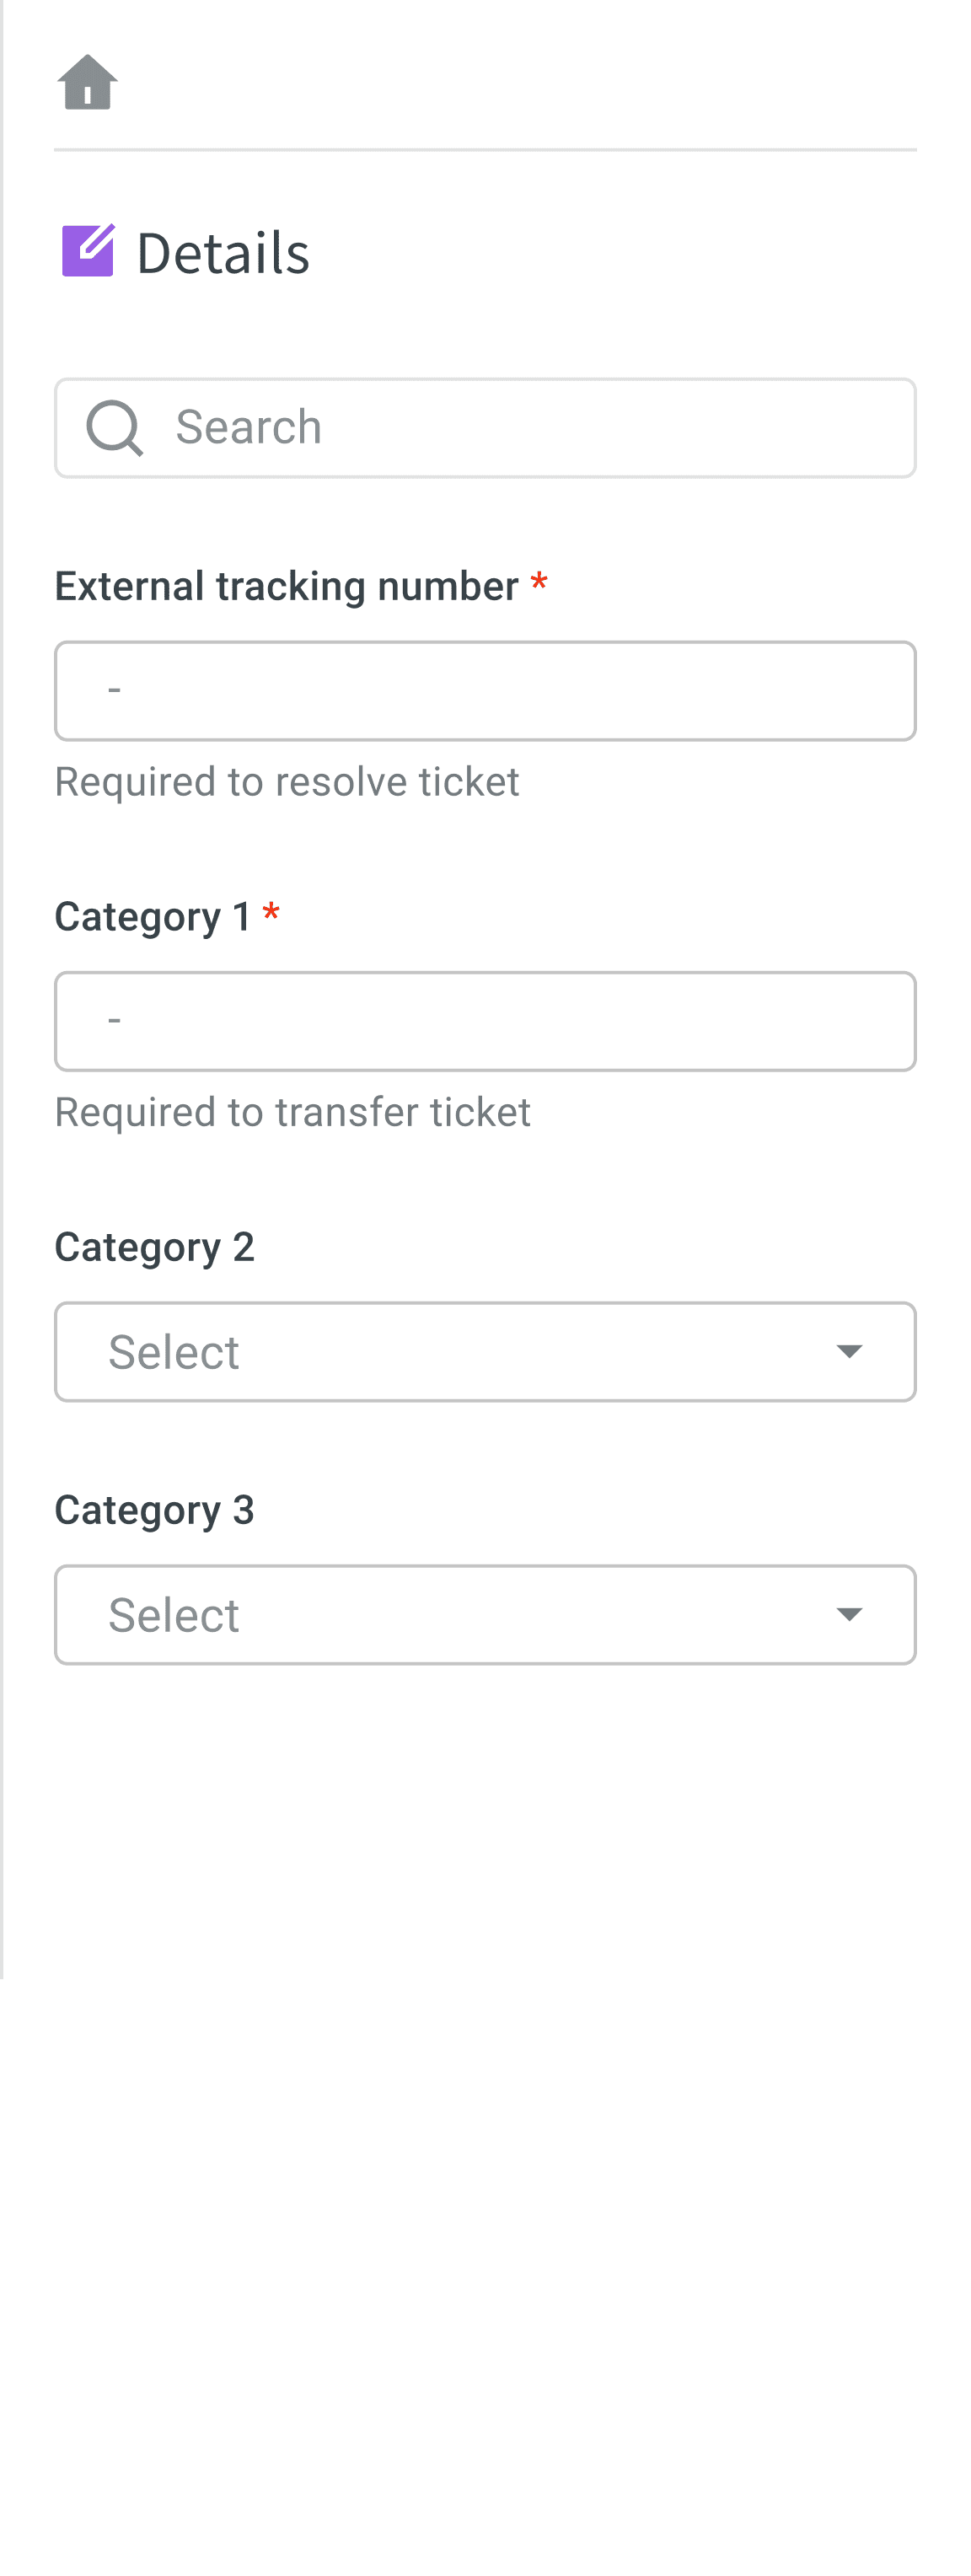Click the Category 1 input box
This screenshot has height=2576, width=971.
tap(485, 1021)
